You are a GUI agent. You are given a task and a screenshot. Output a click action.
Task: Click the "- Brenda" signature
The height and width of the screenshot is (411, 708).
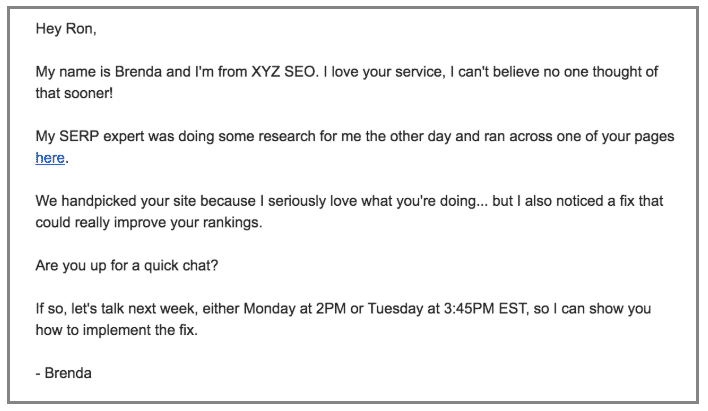pyautogui.click(x=64, y=374)
